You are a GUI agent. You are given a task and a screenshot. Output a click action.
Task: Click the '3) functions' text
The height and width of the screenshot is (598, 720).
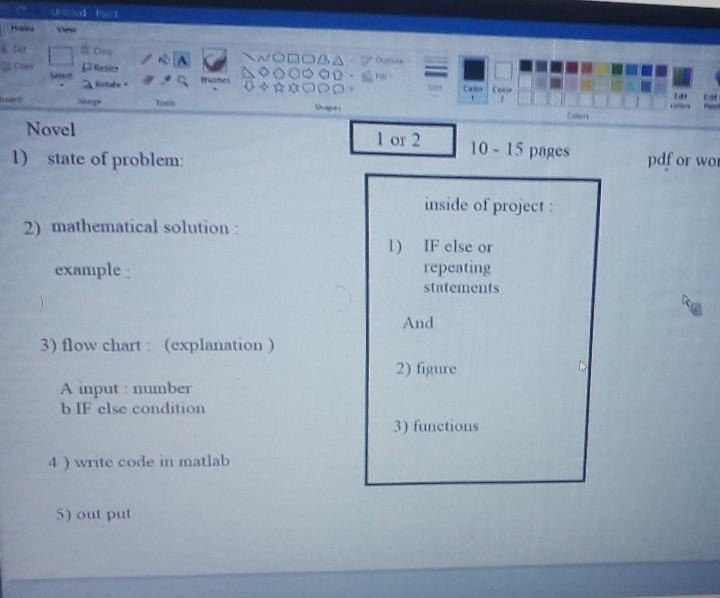(436, 426)
